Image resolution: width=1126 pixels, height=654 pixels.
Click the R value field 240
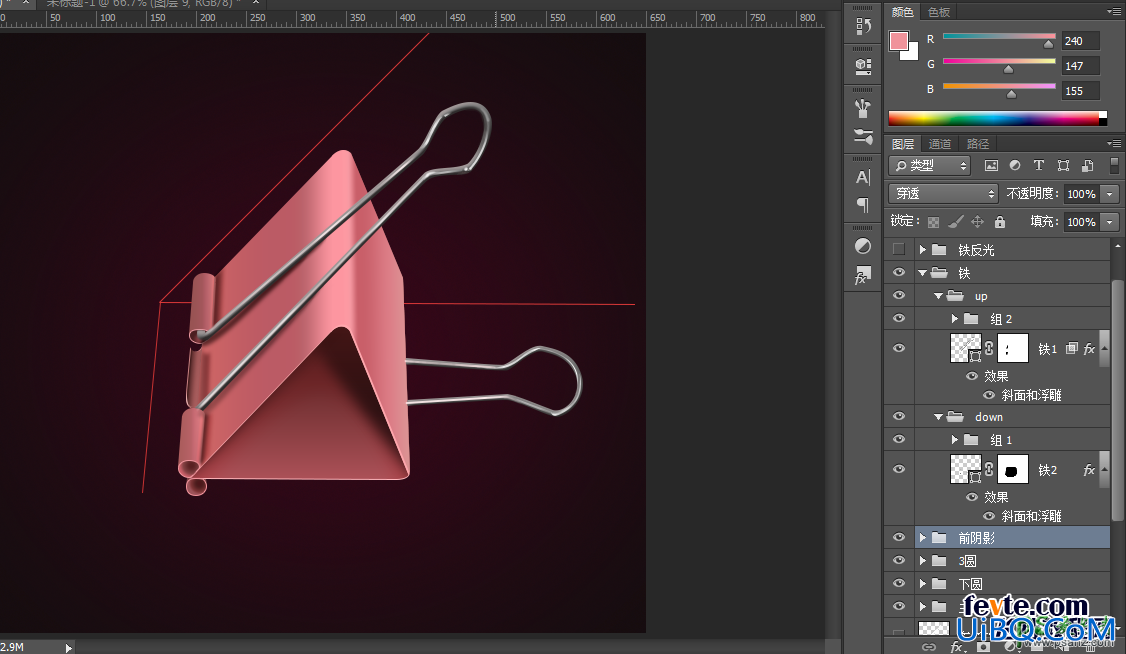pos(1080,41)
